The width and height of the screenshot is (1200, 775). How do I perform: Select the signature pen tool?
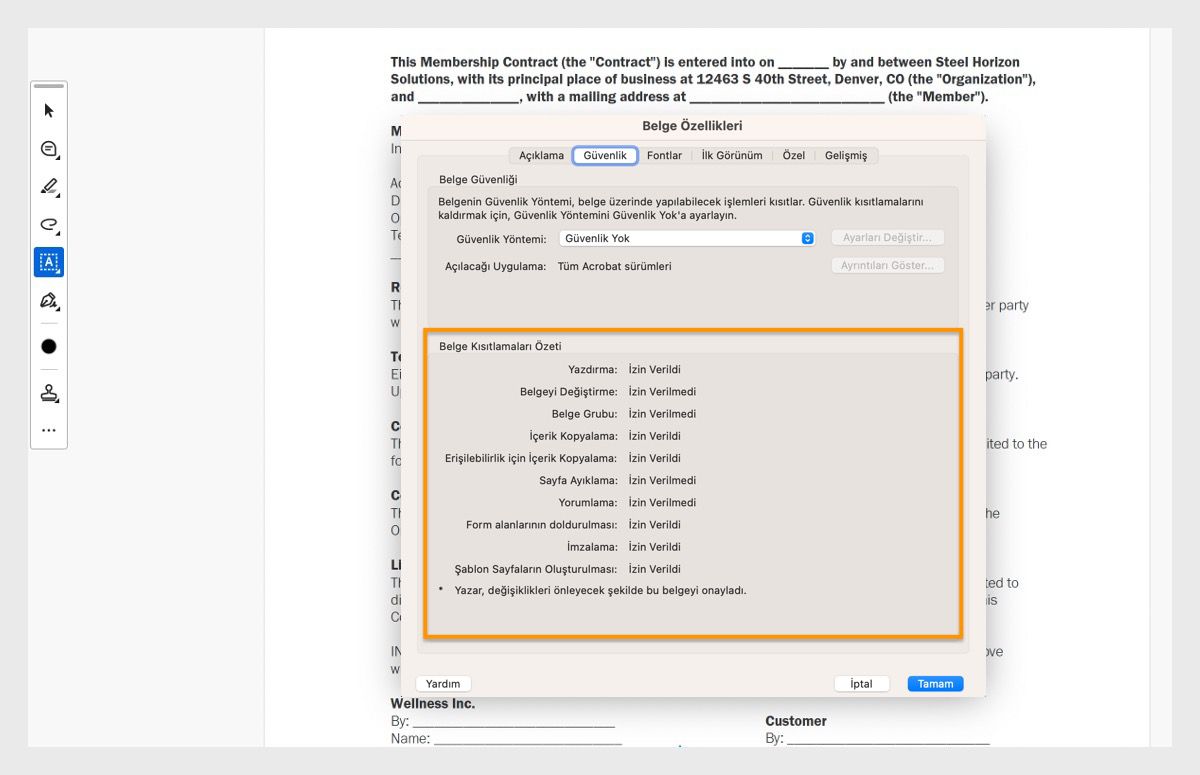click(x=48, y=300)
